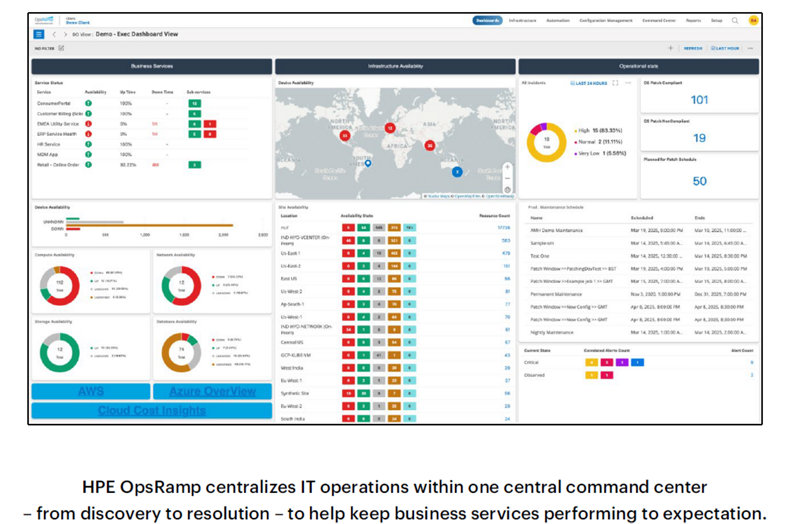Open the AWS dashboard link
The image size is (800, 524).
(x=91, y=391)
